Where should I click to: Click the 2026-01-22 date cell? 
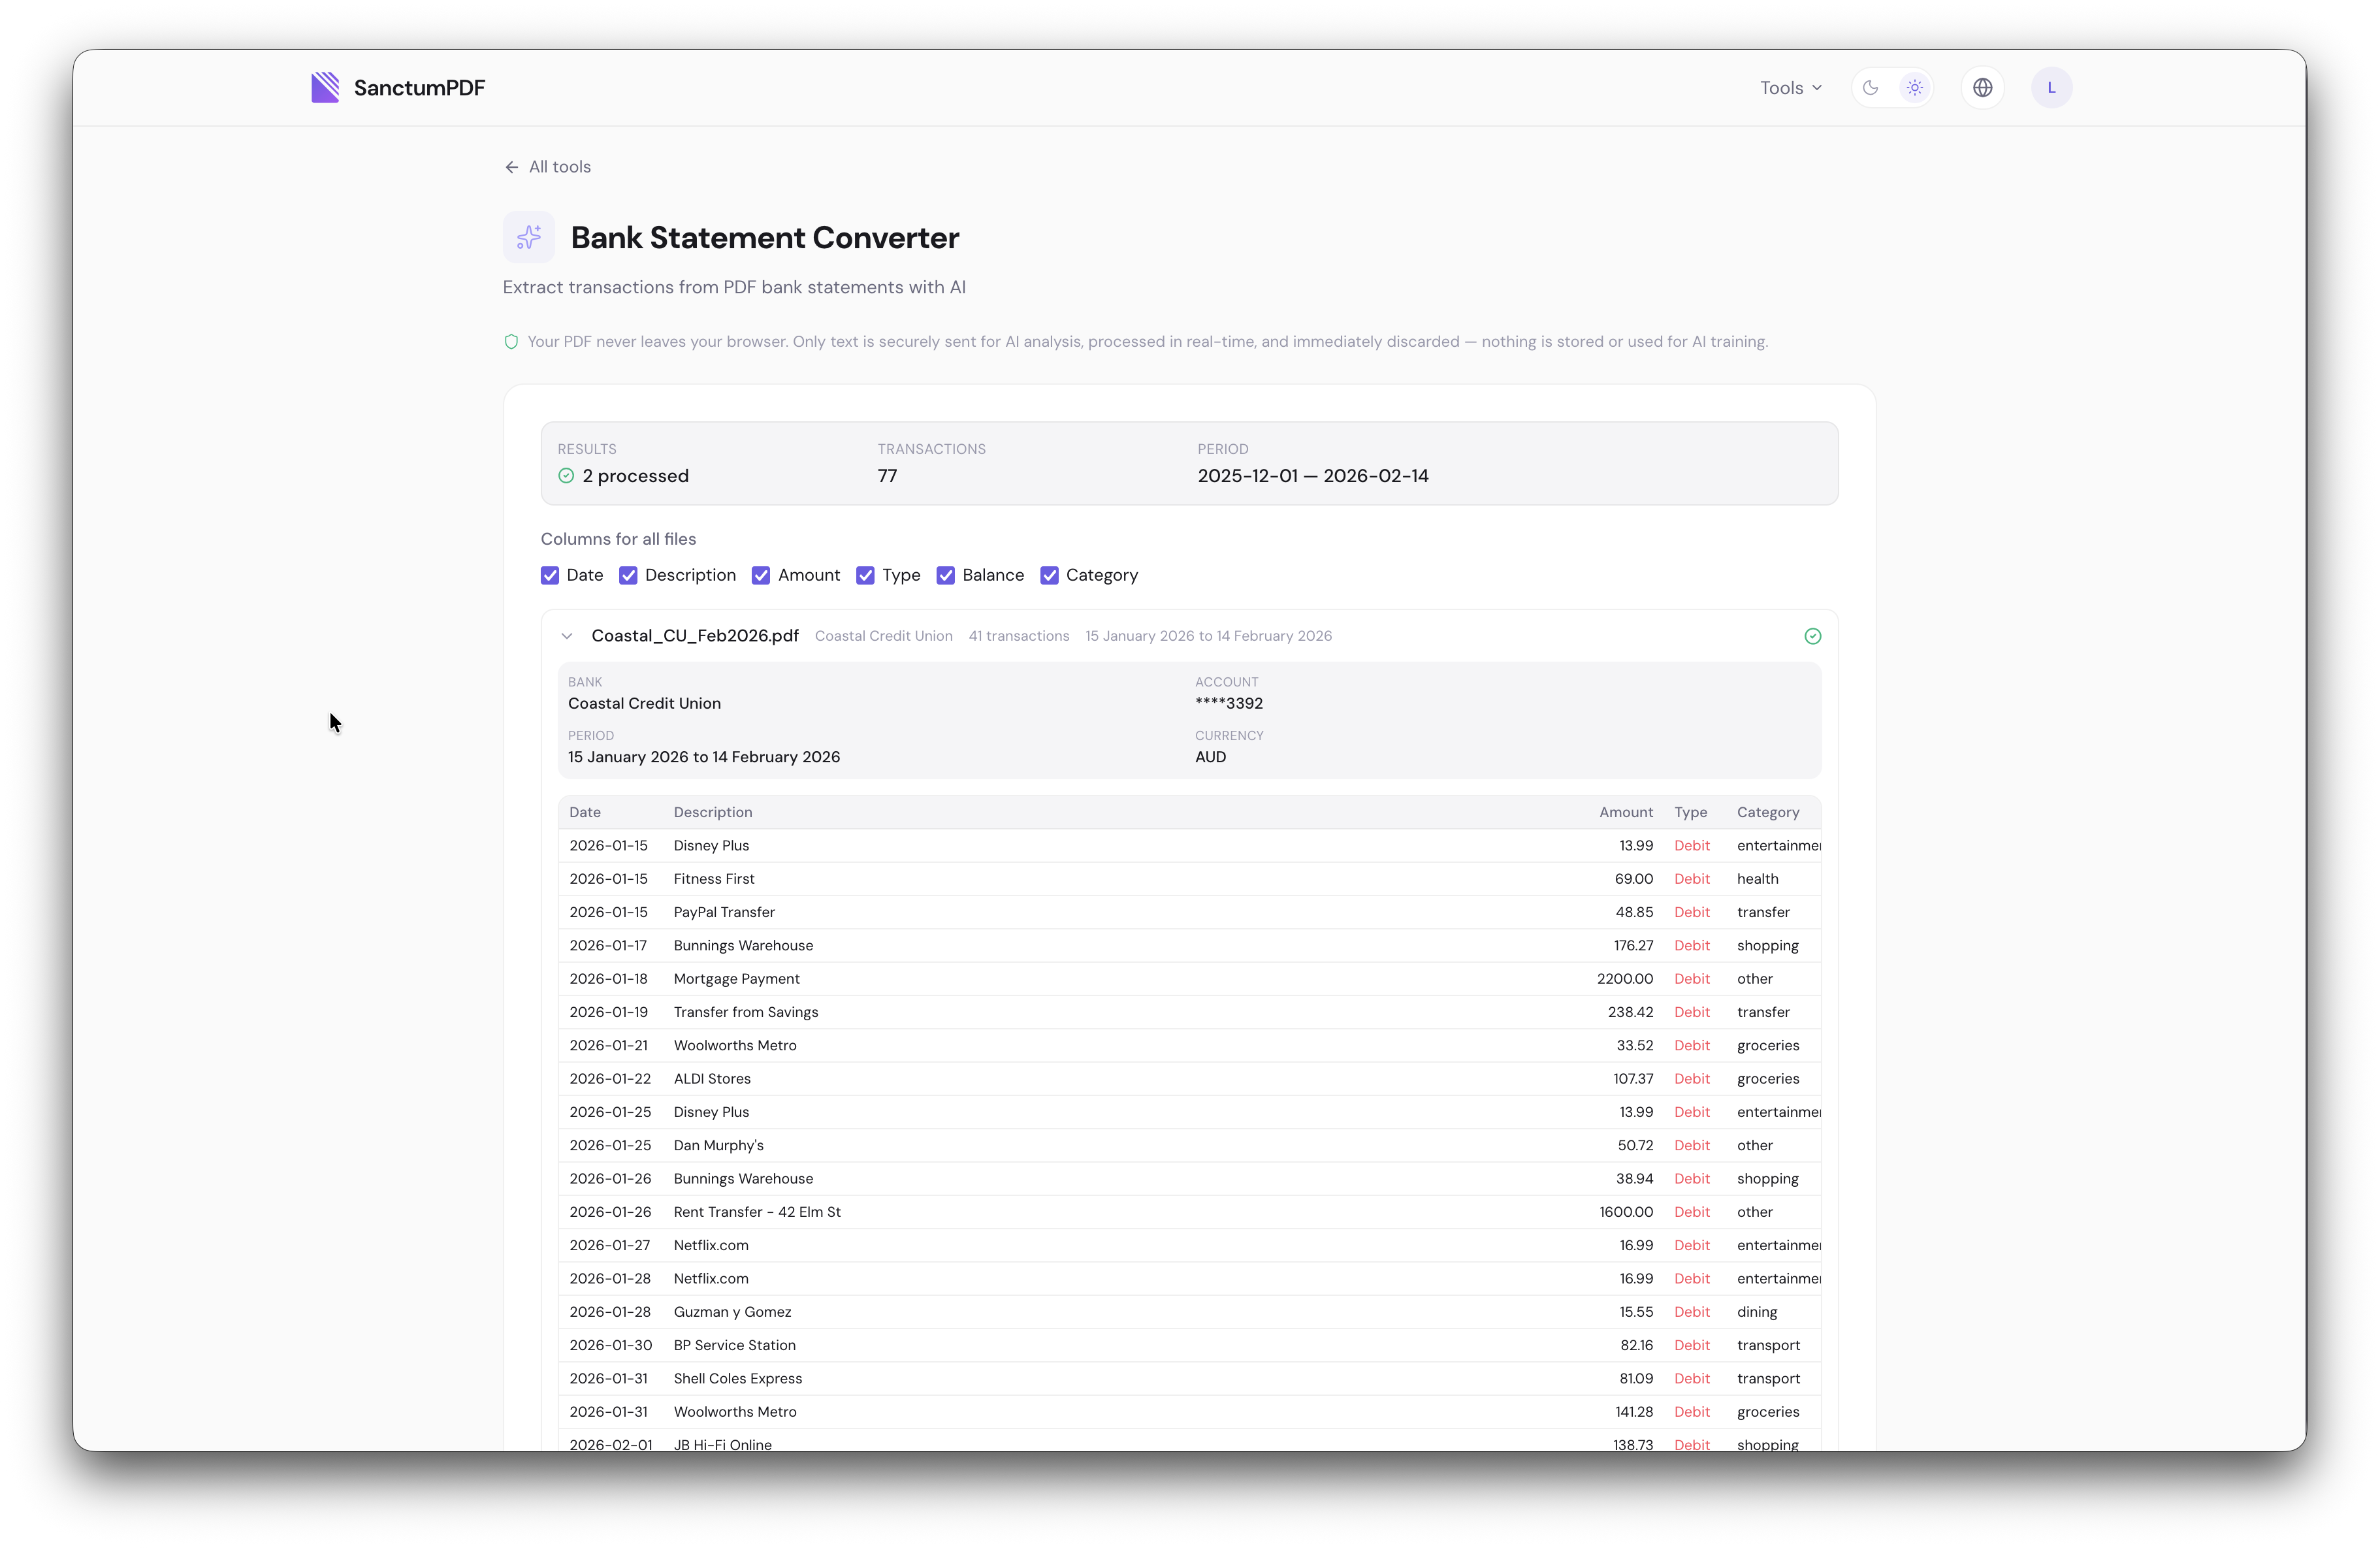tap(609, 1079)
